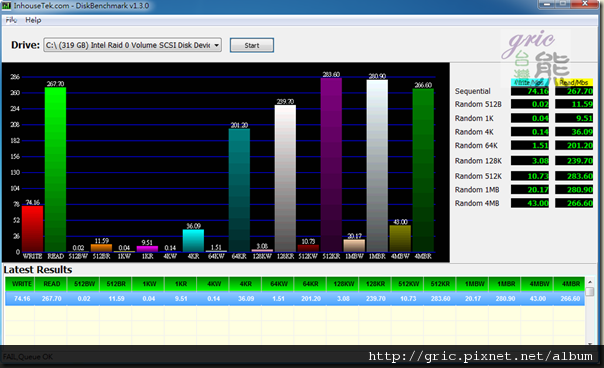Viewport: 604px width, 368px height.
Task: Select Random 4K read value 36.09
Action: click(574, 132)
